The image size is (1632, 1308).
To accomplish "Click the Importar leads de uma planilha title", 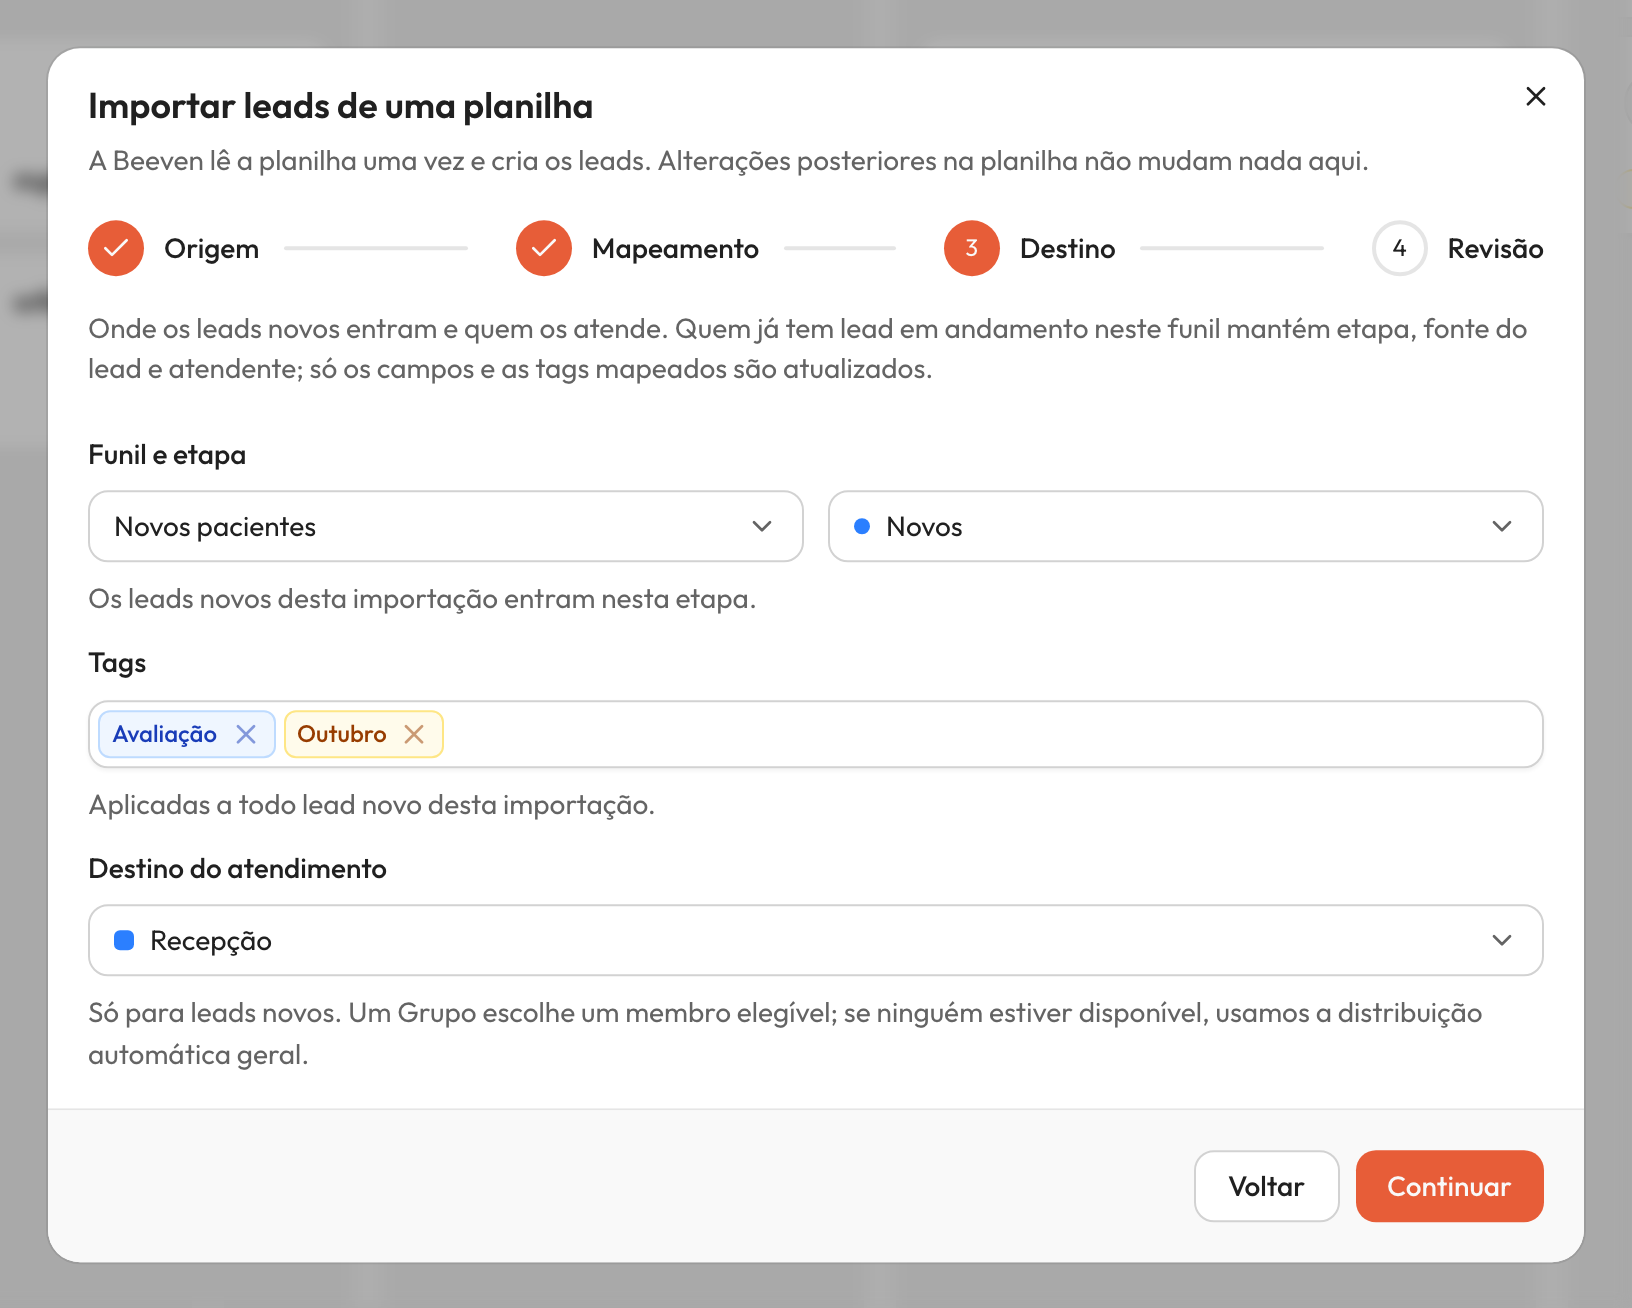I will [x=341, y=106].
